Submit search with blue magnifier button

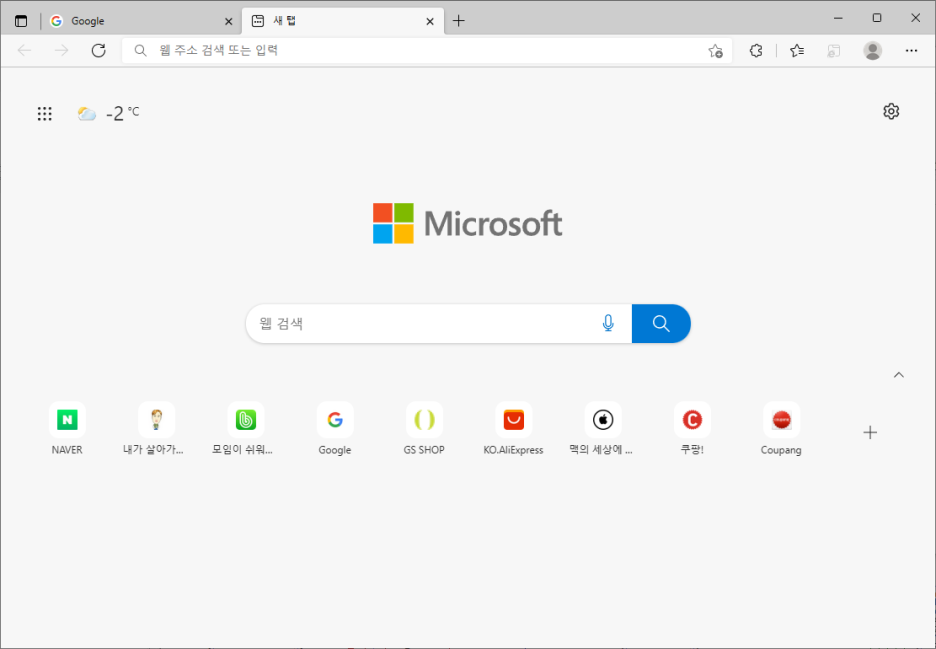pyautogui.click(x=661, y=324)
